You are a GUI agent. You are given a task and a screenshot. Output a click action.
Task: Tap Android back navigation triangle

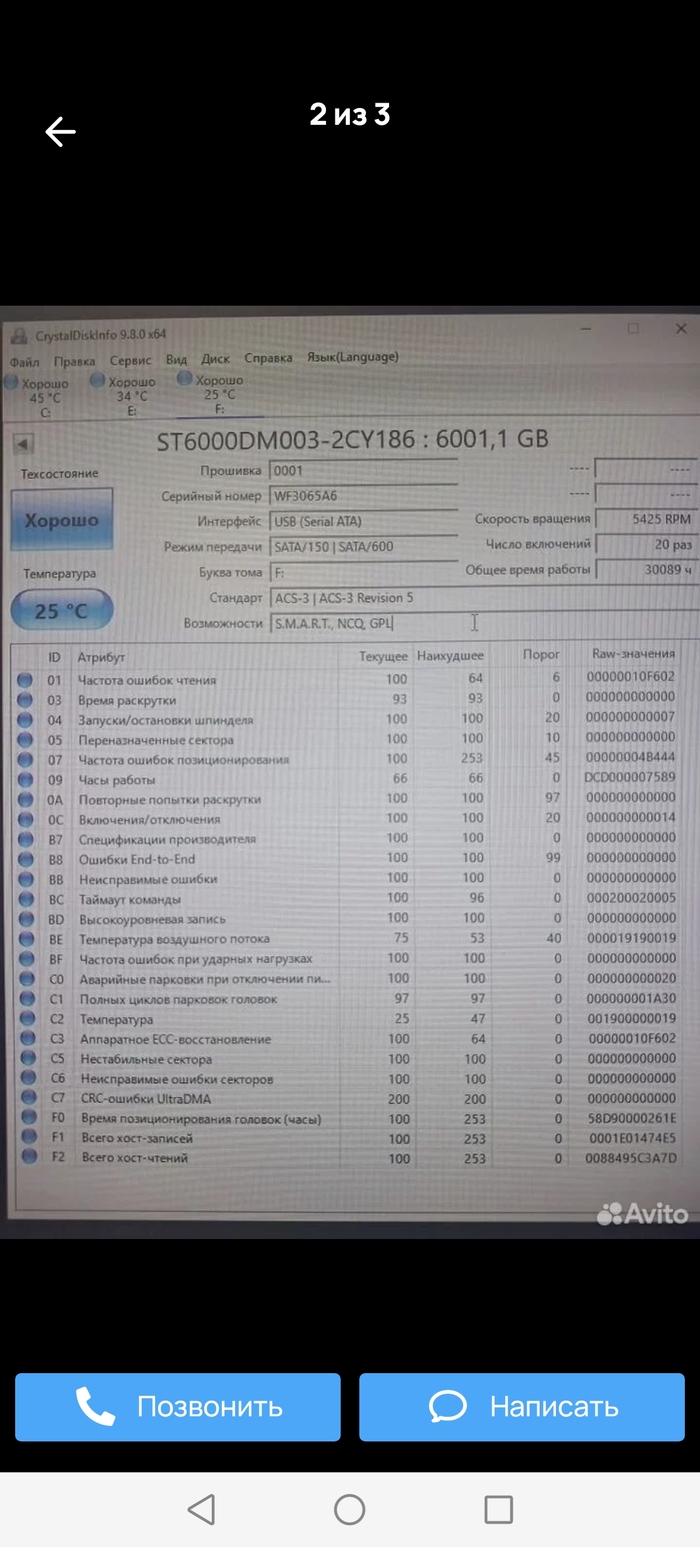coord(201,1509)
